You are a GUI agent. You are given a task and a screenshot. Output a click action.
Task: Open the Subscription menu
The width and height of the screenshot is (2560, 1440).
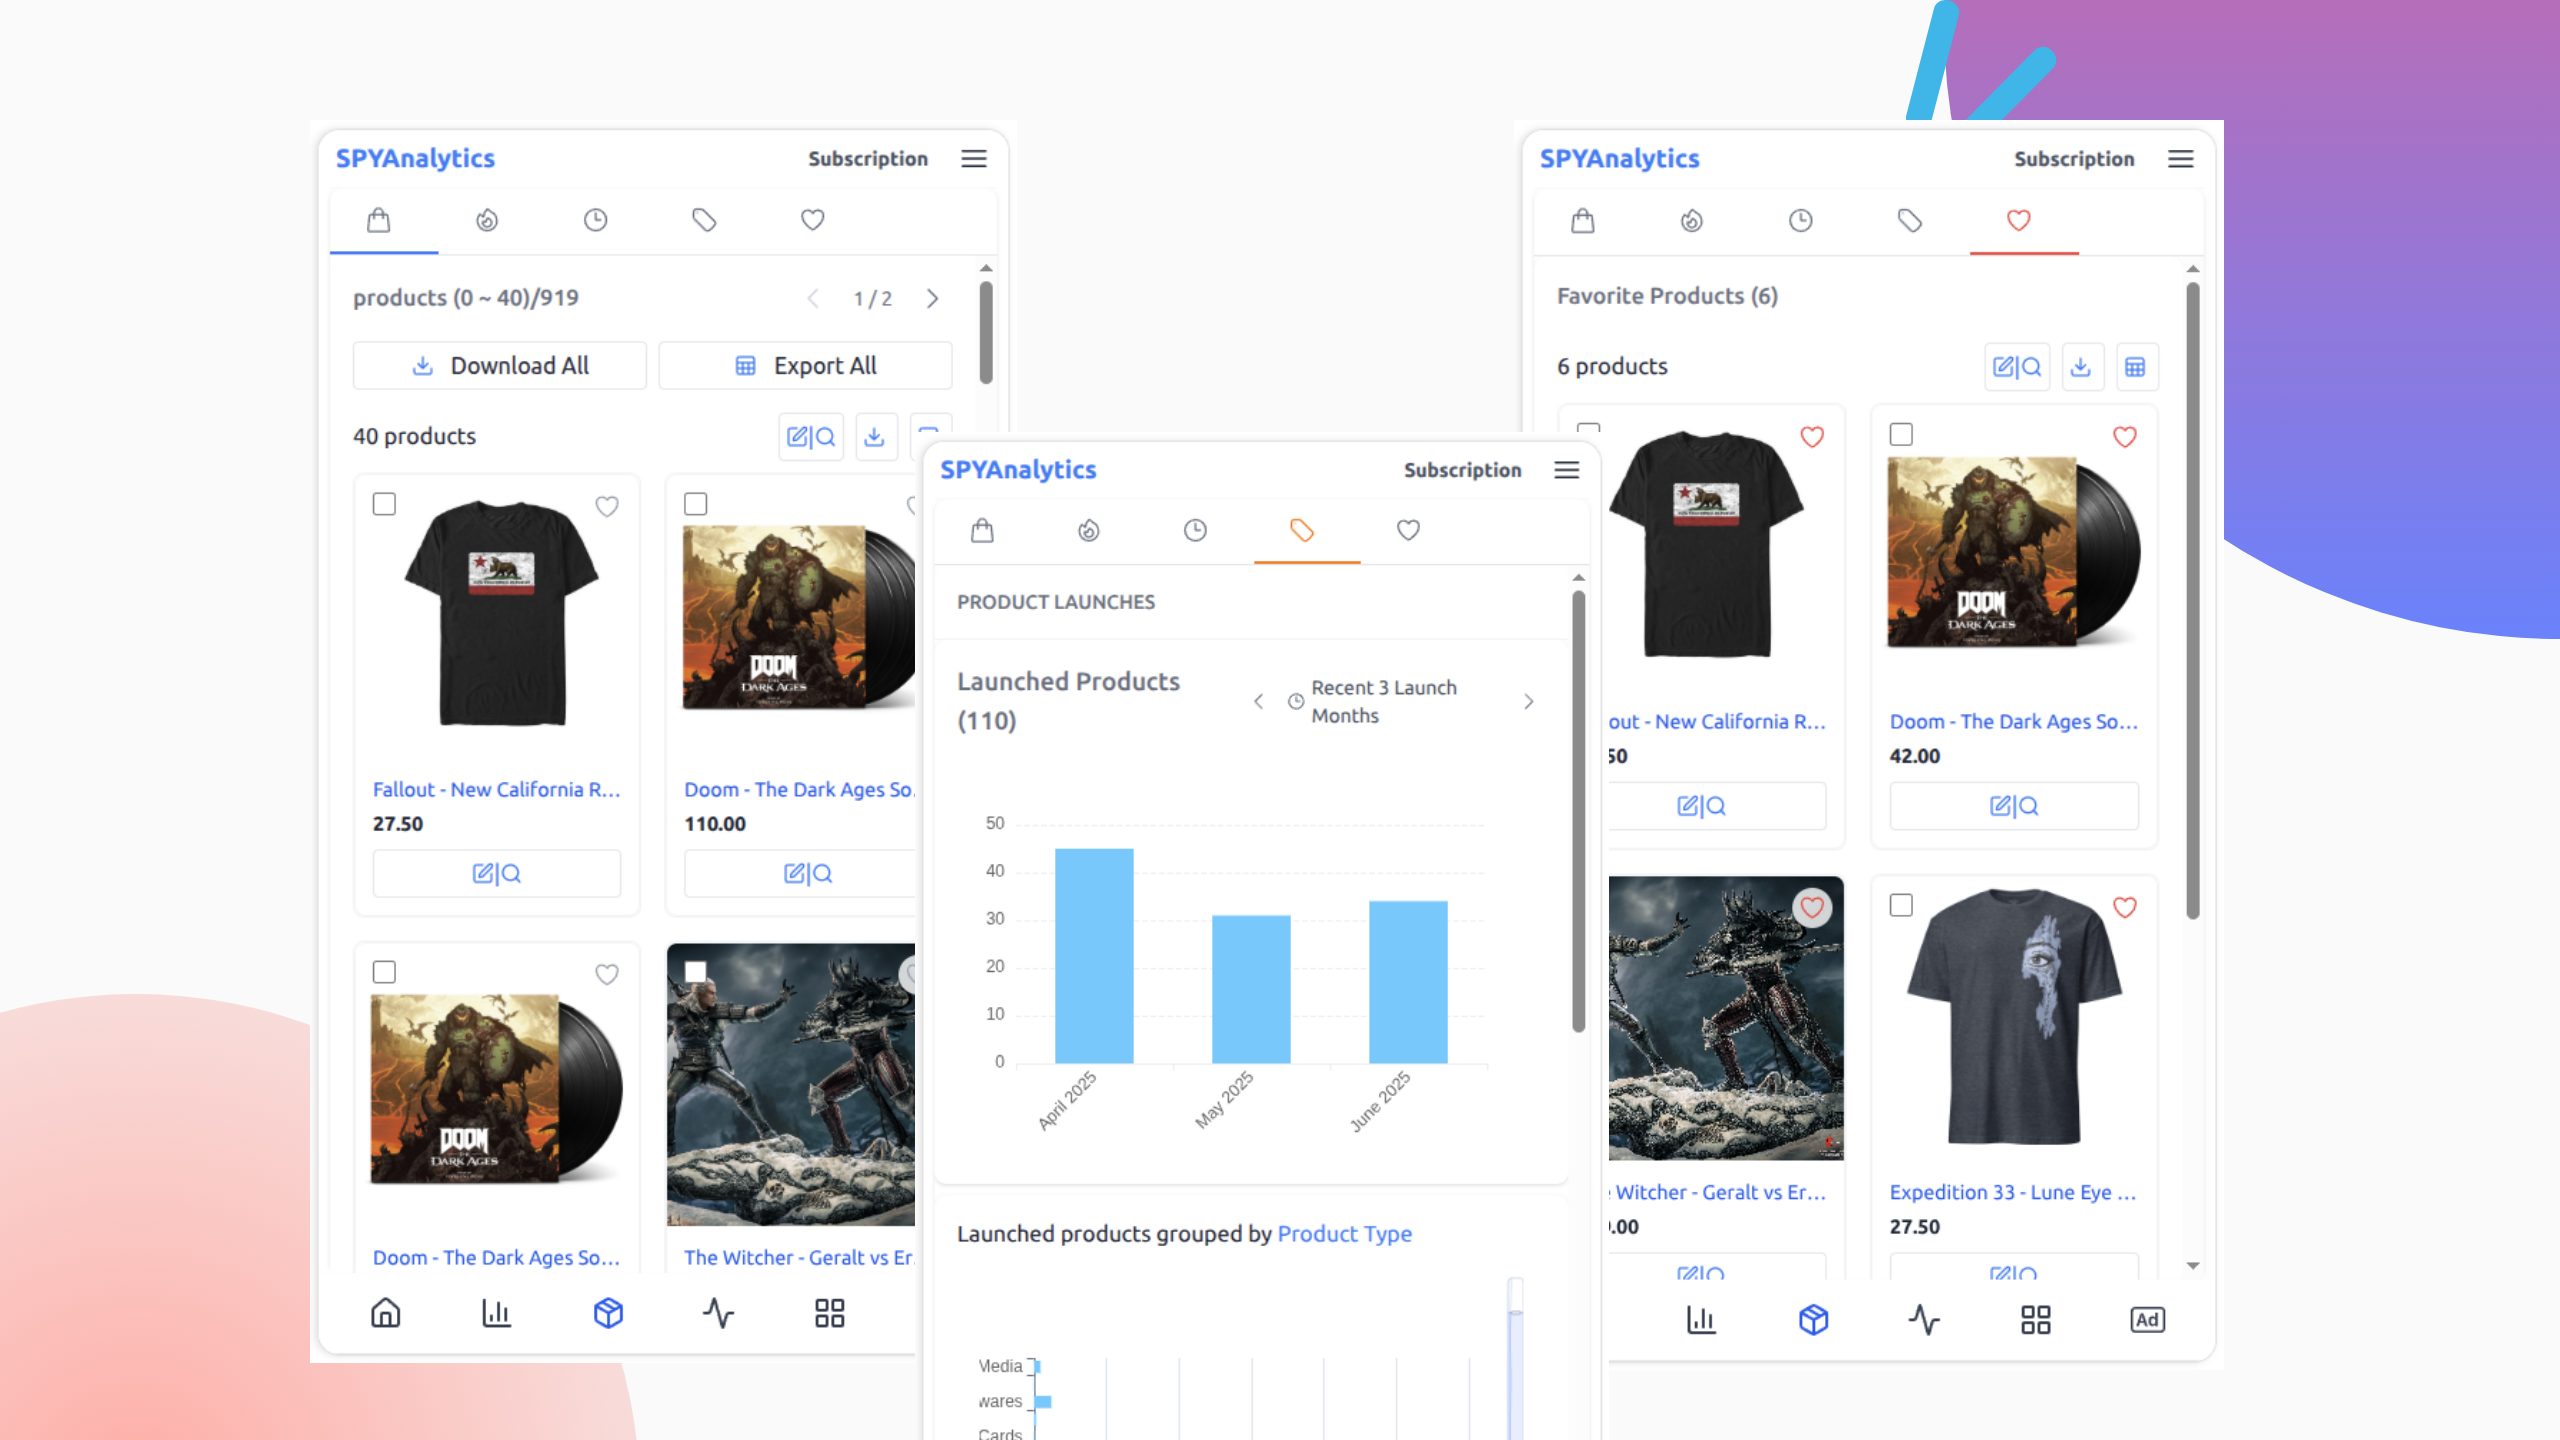click(x=866, y=158)
